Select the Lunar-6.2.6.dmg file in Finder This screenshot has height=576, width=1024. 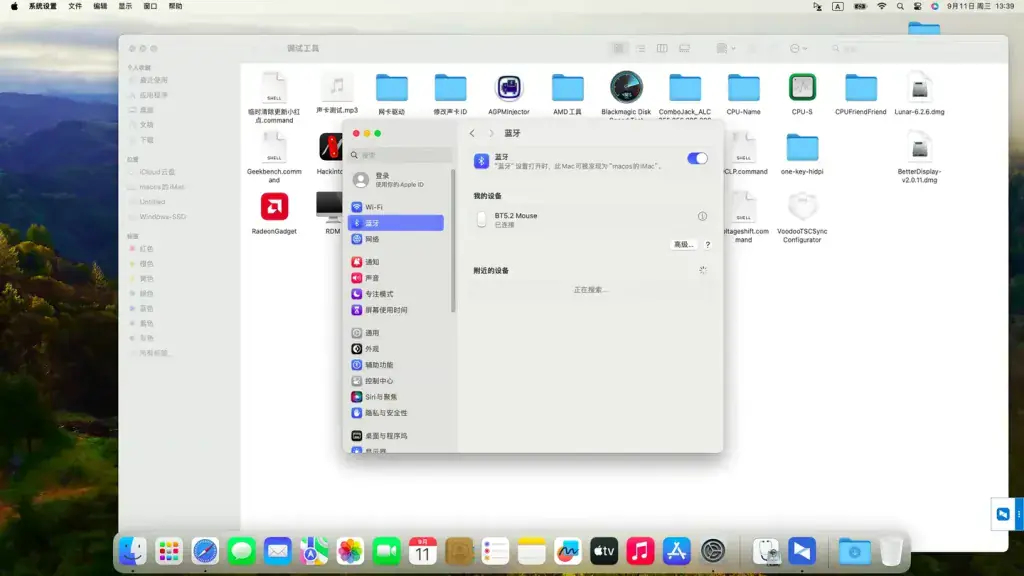[x=920, y=88]
